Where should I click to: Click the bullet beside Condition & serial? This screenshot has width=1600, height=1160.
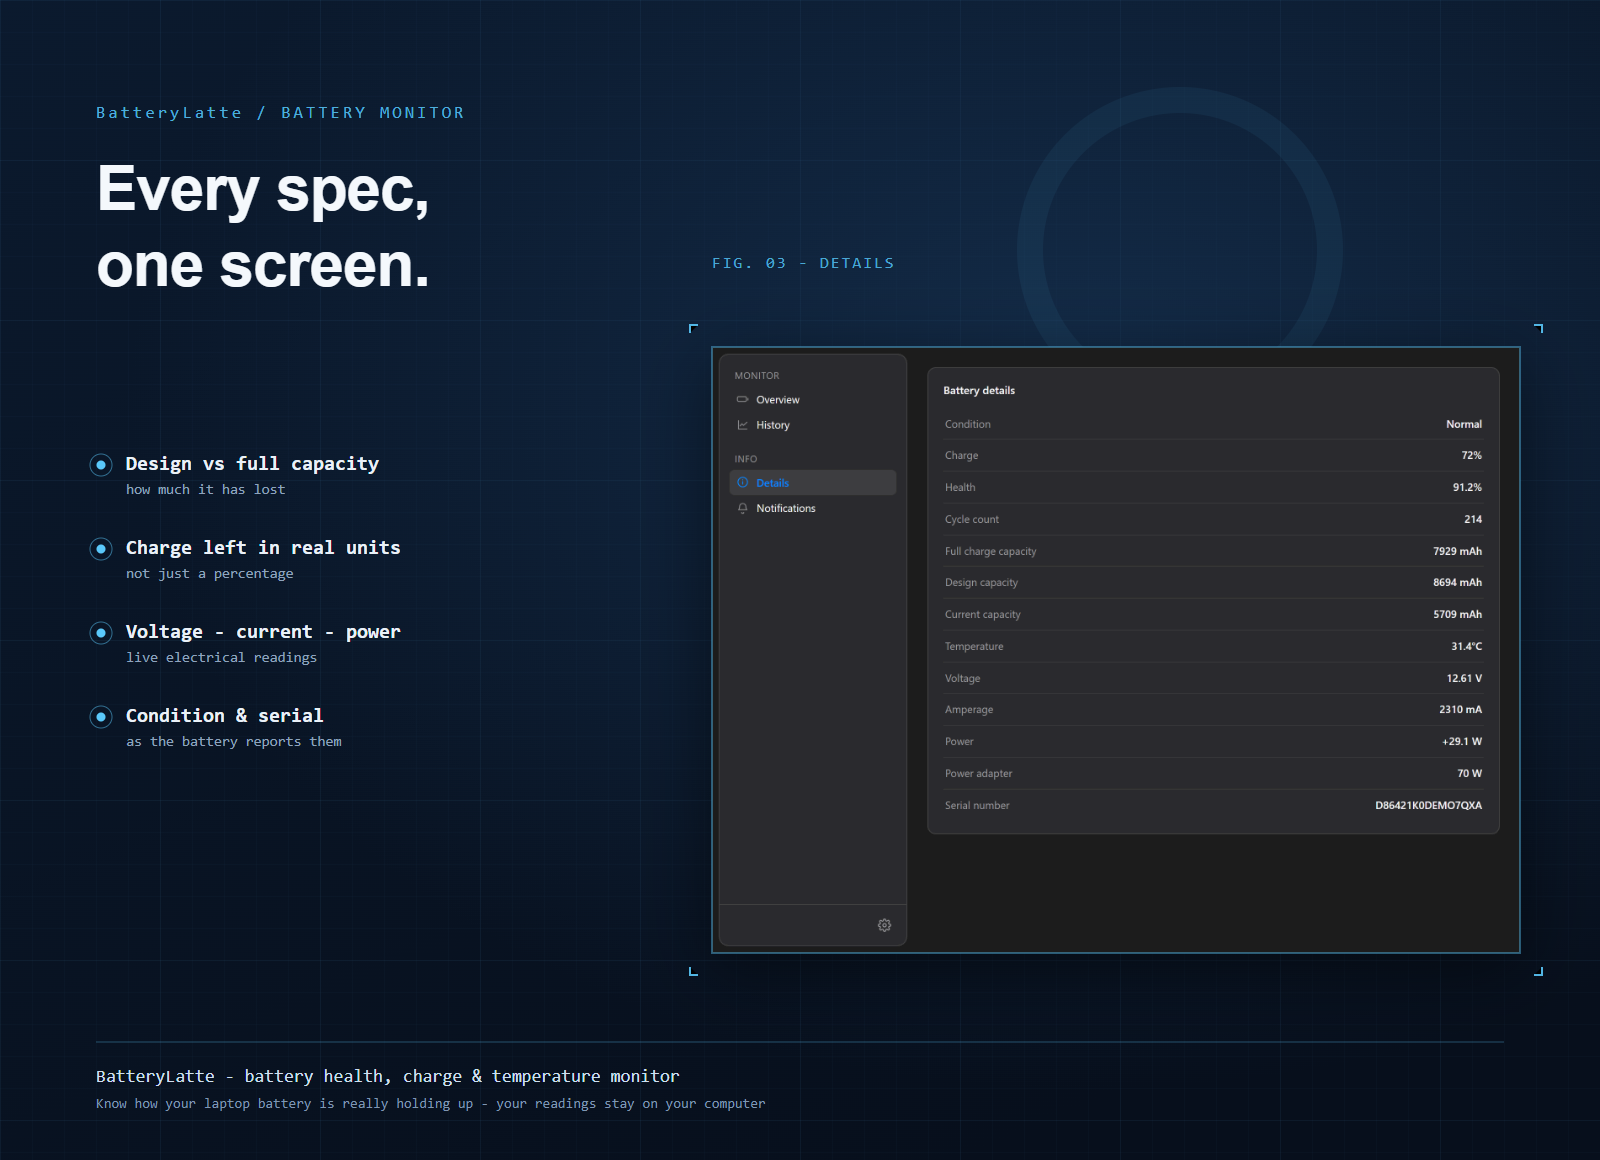(101, 716)
